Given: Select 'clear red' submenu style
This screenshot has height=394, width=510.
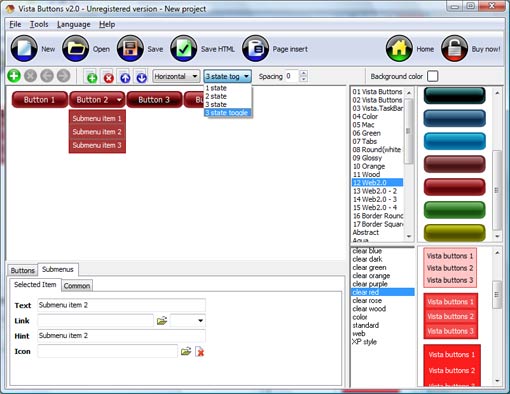Looking at the screenshot, I should tap(383, 292).
